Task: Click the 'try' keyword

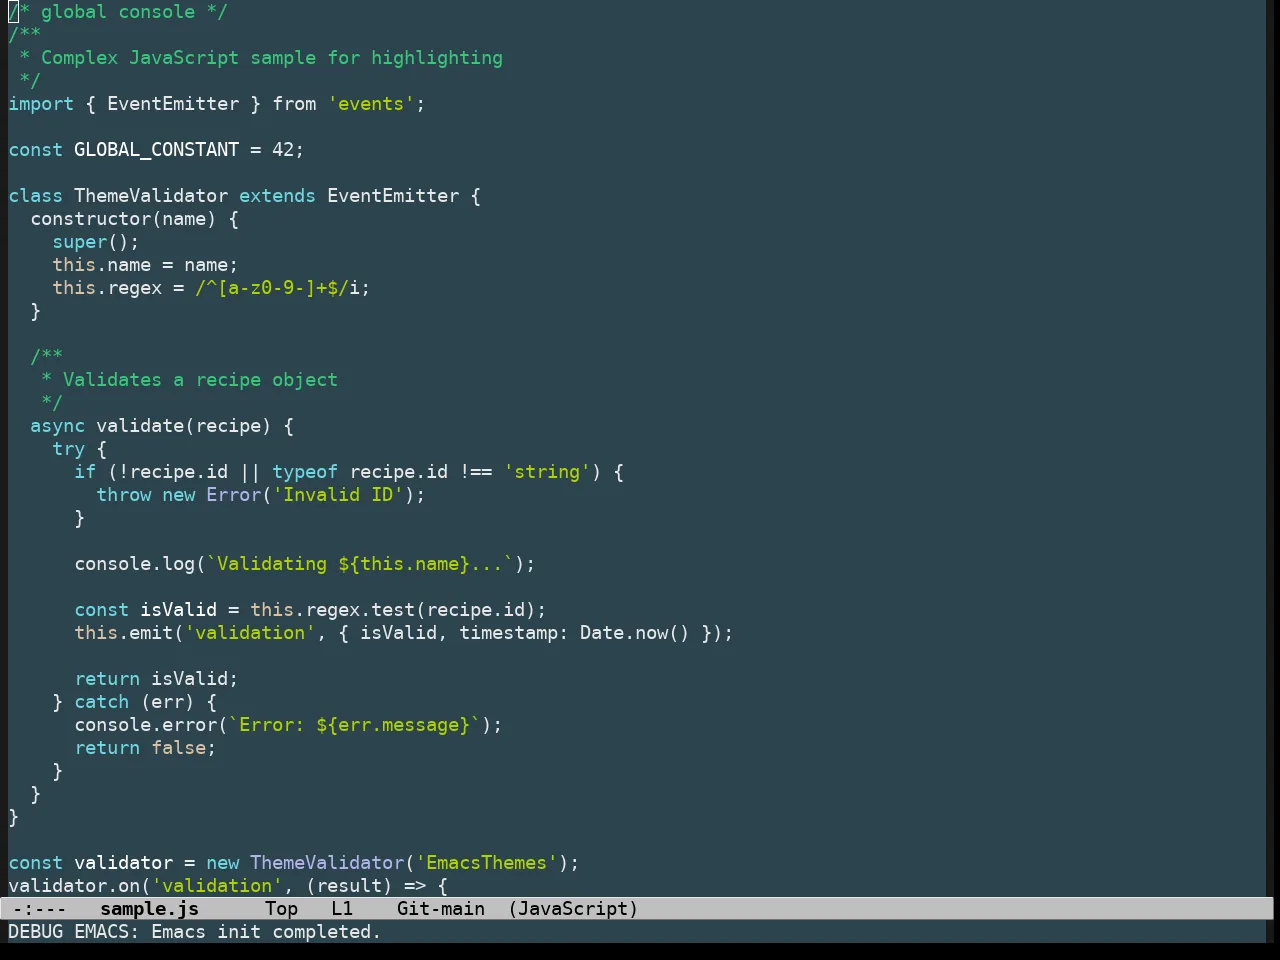Action: pyautogui.click(x=68, y=449)
